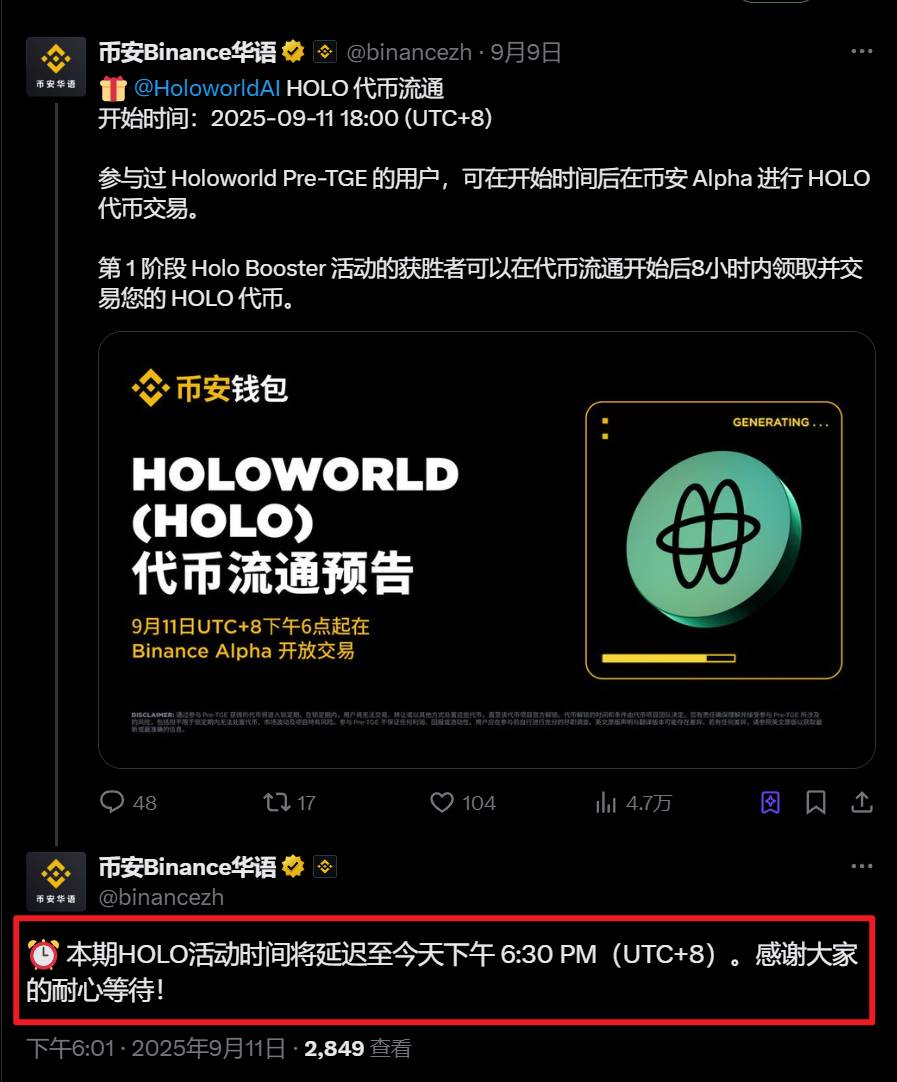Open the 币安Binance华语 profile name in first tweet
Viewport: 897px width, 1082px height.
pyautogui.click(x=187, y=52)
